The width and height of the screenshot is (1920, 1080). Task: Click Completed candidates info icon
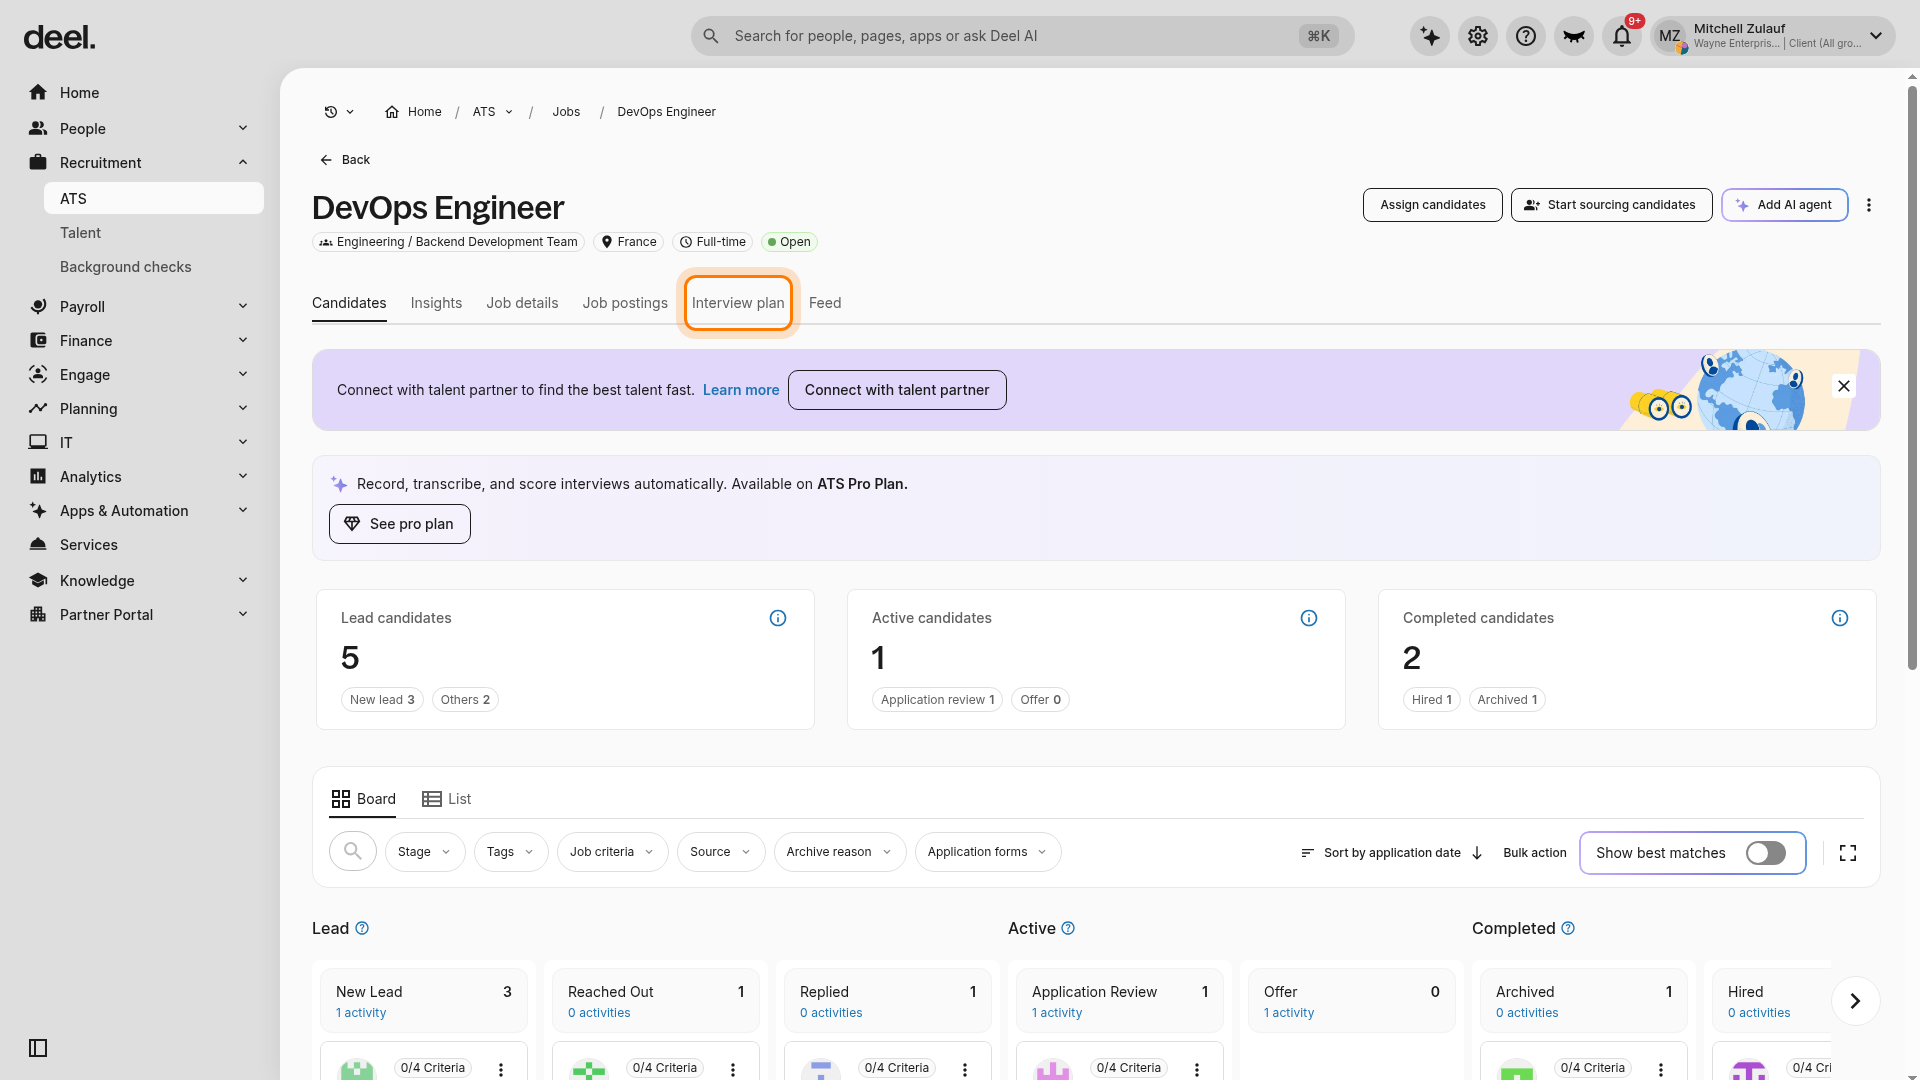(x=1840, y=618)
